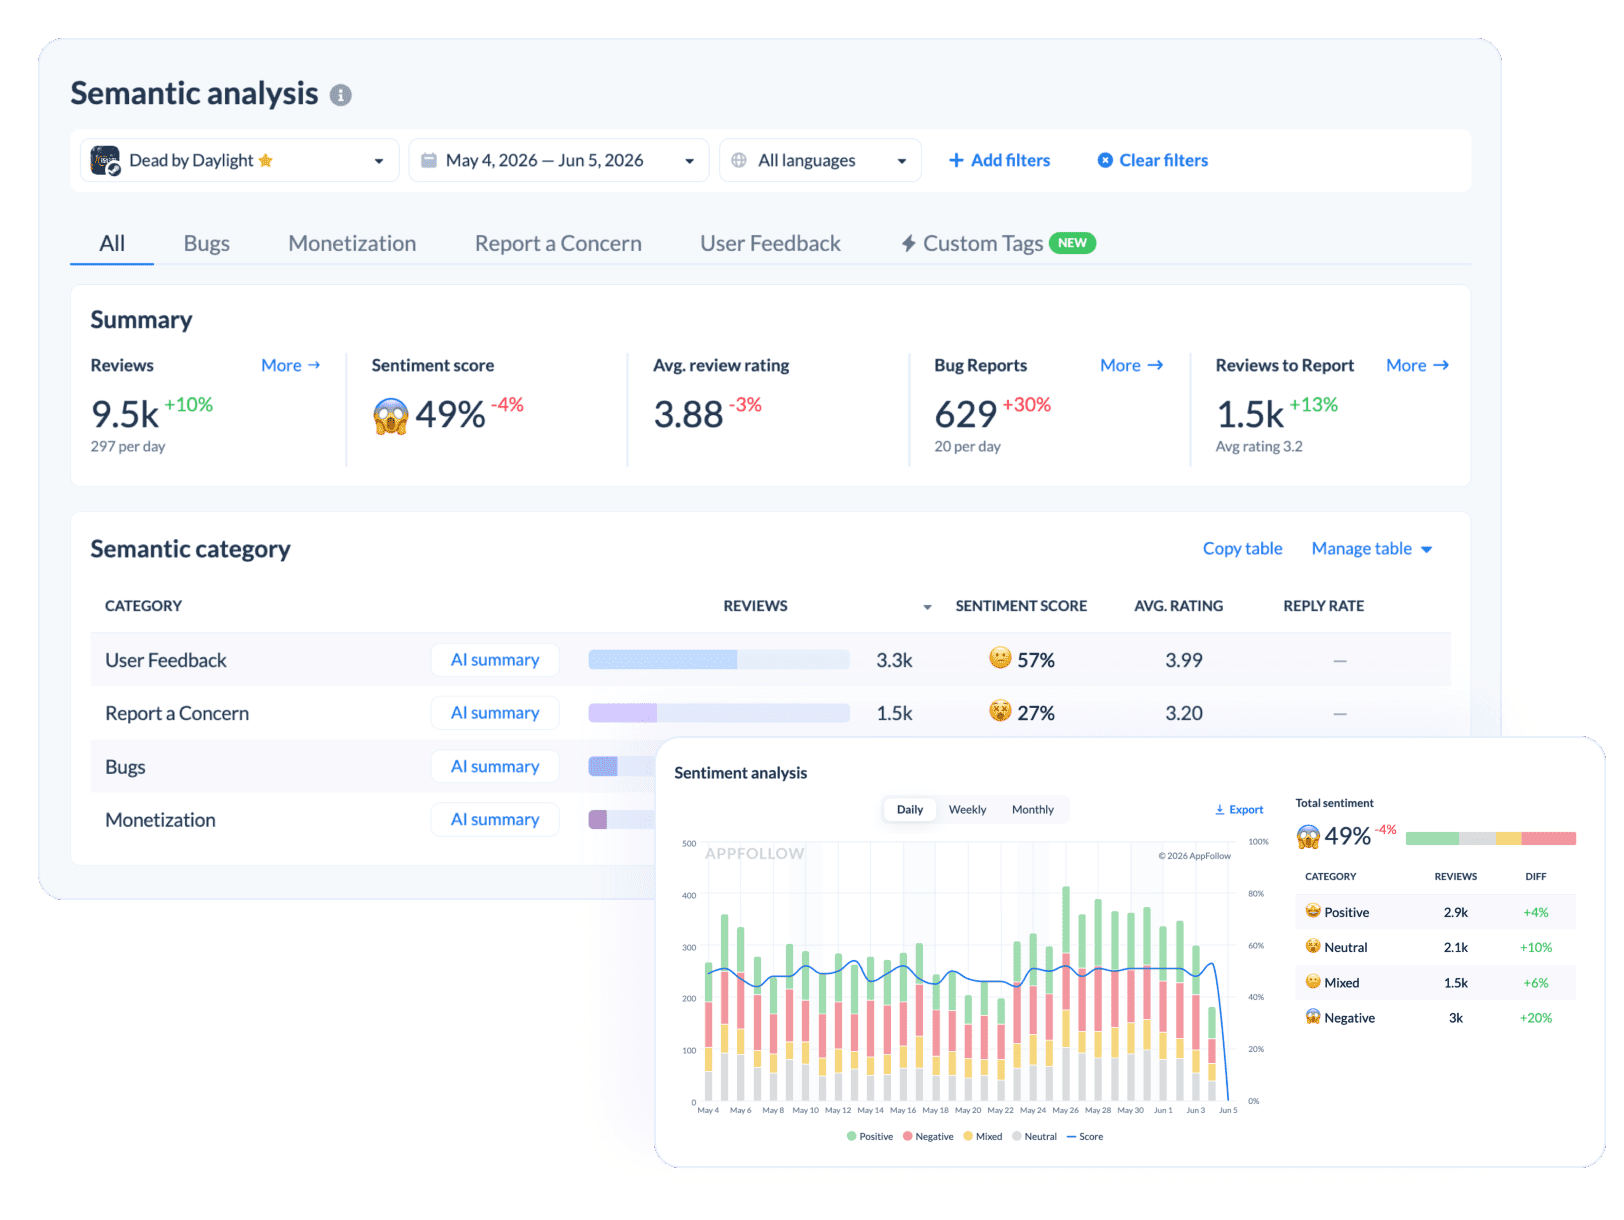Click Copy table
This screenshot has height=1220, width=1624.
(1242, 548)
